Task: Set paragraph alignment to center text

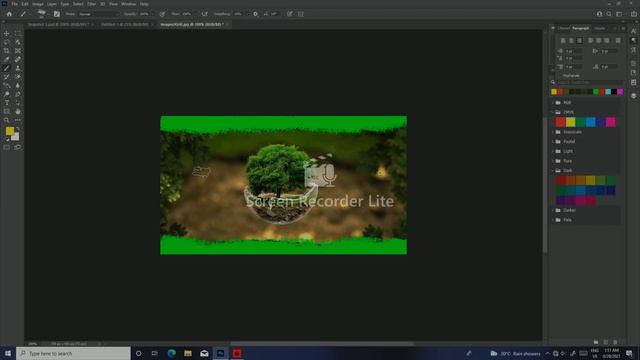Action: tap(571, 40)
